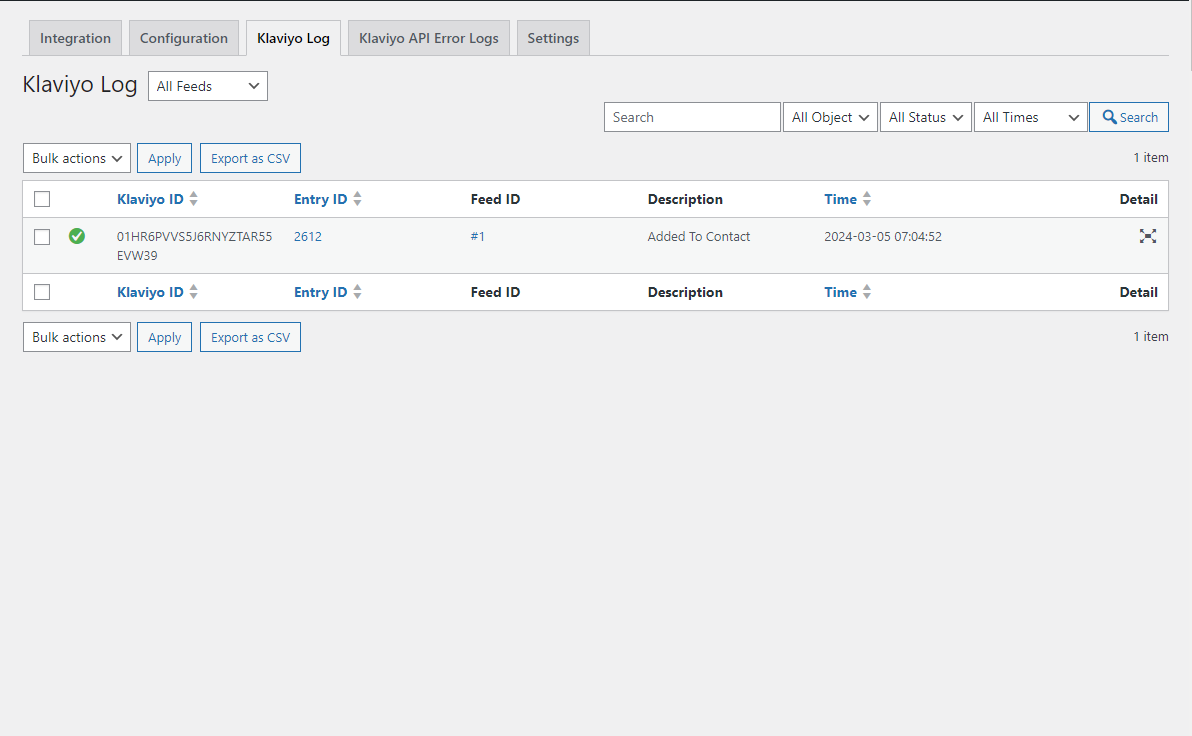
Task: Go to the Settings tab
Action: tap(553, 38)
